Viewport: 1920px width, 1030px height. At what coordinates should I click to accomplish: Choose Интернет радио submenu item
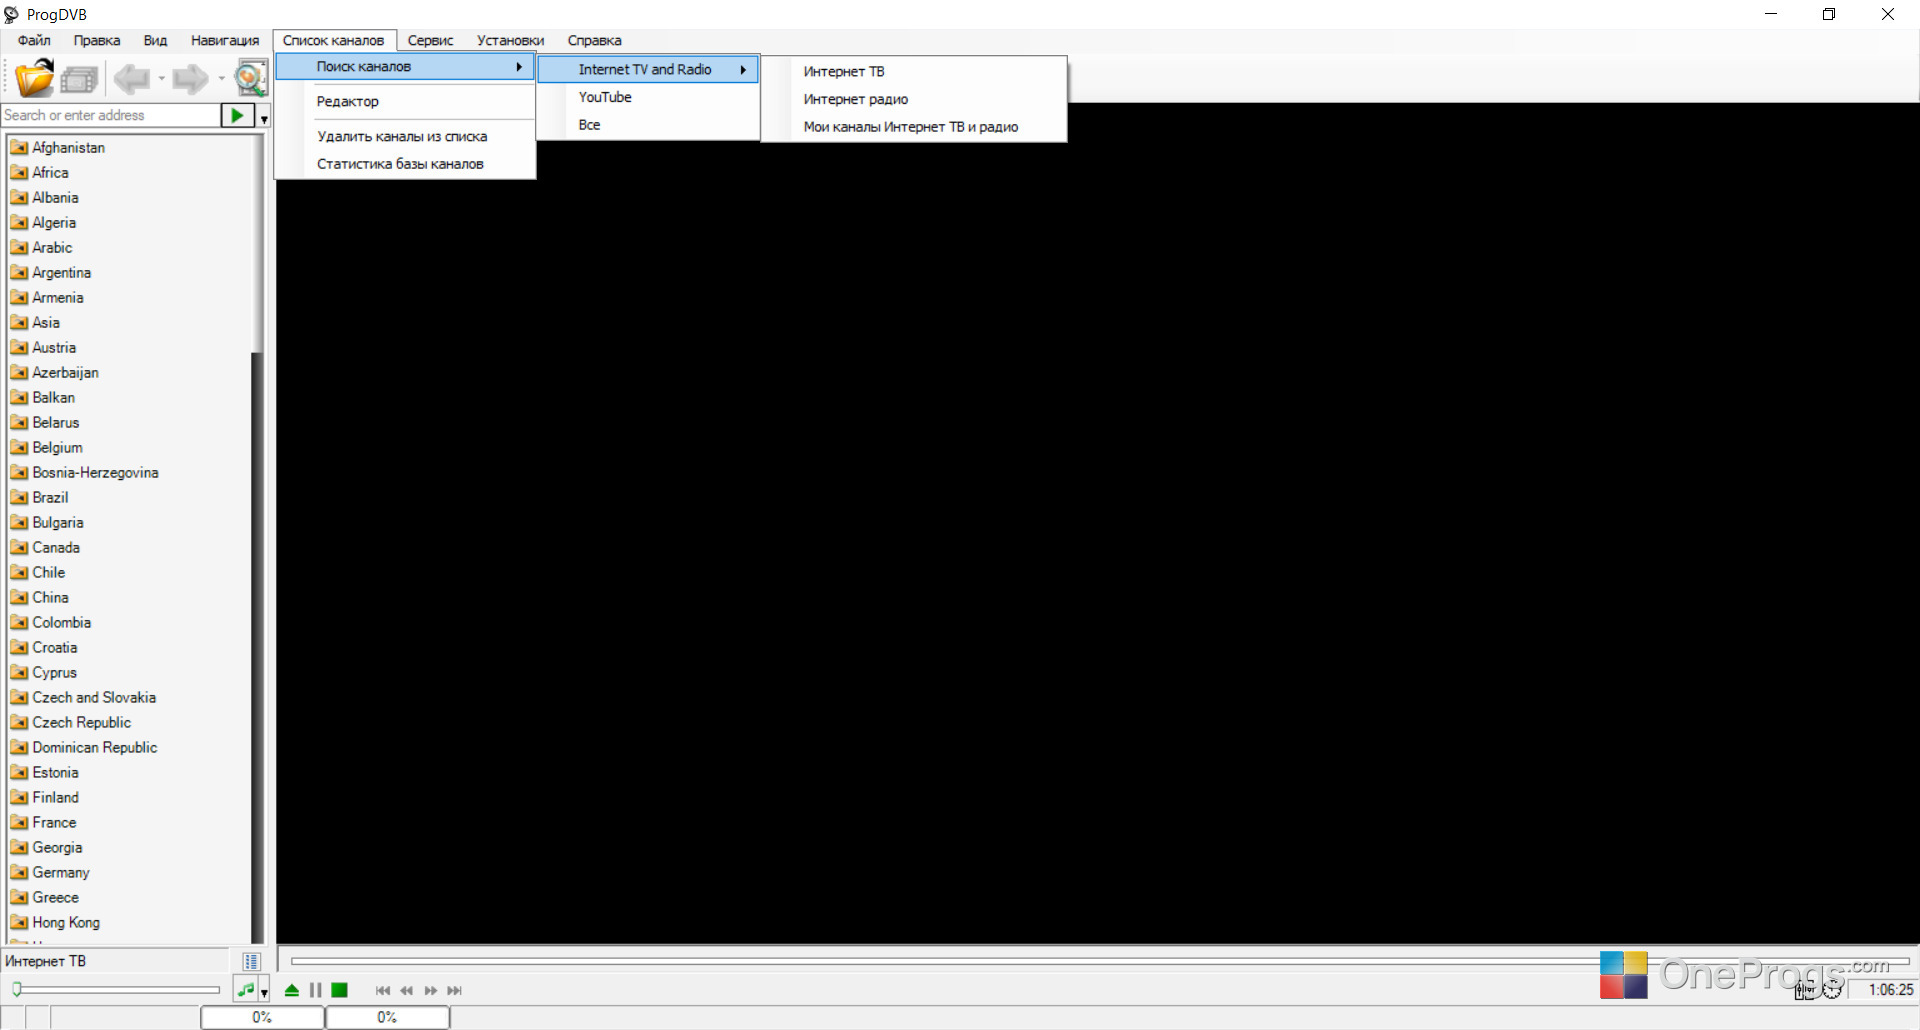pyautogui.click(x=914, y=99)
